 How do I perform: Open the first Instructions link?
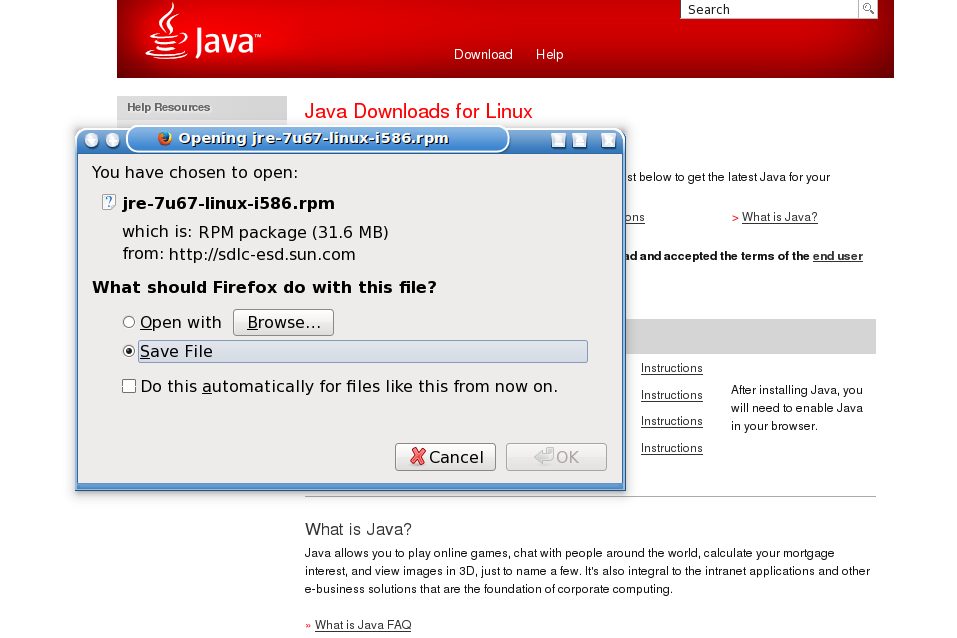pos(671,368)
